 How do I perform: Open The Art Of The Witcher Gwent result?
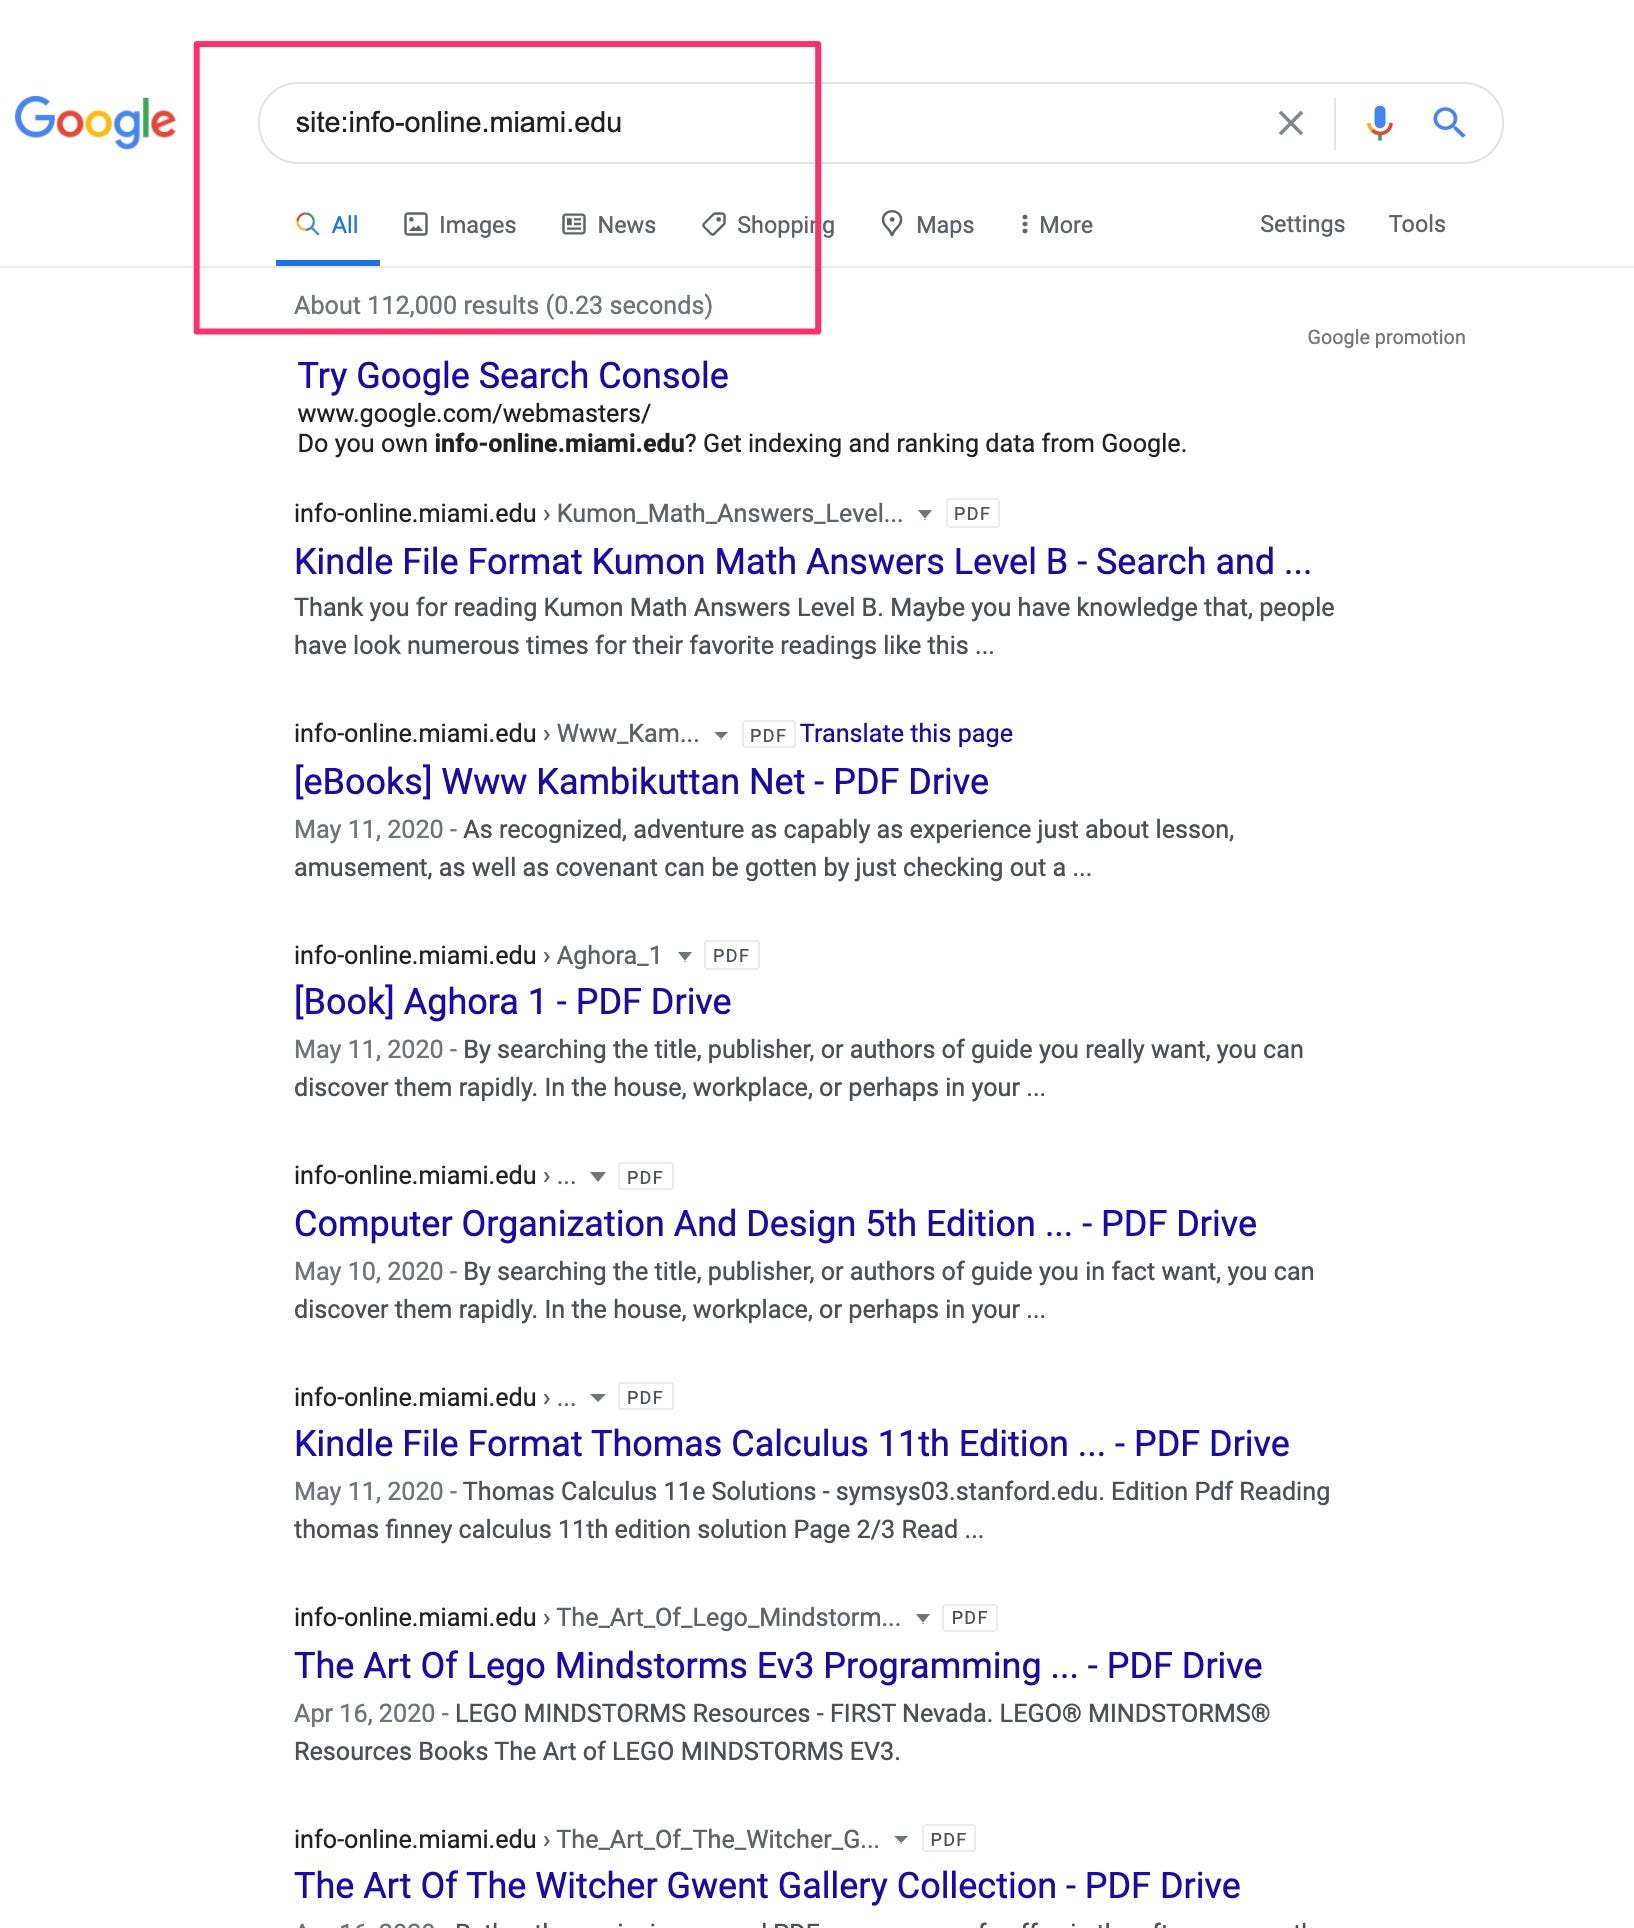point(767,1886)
